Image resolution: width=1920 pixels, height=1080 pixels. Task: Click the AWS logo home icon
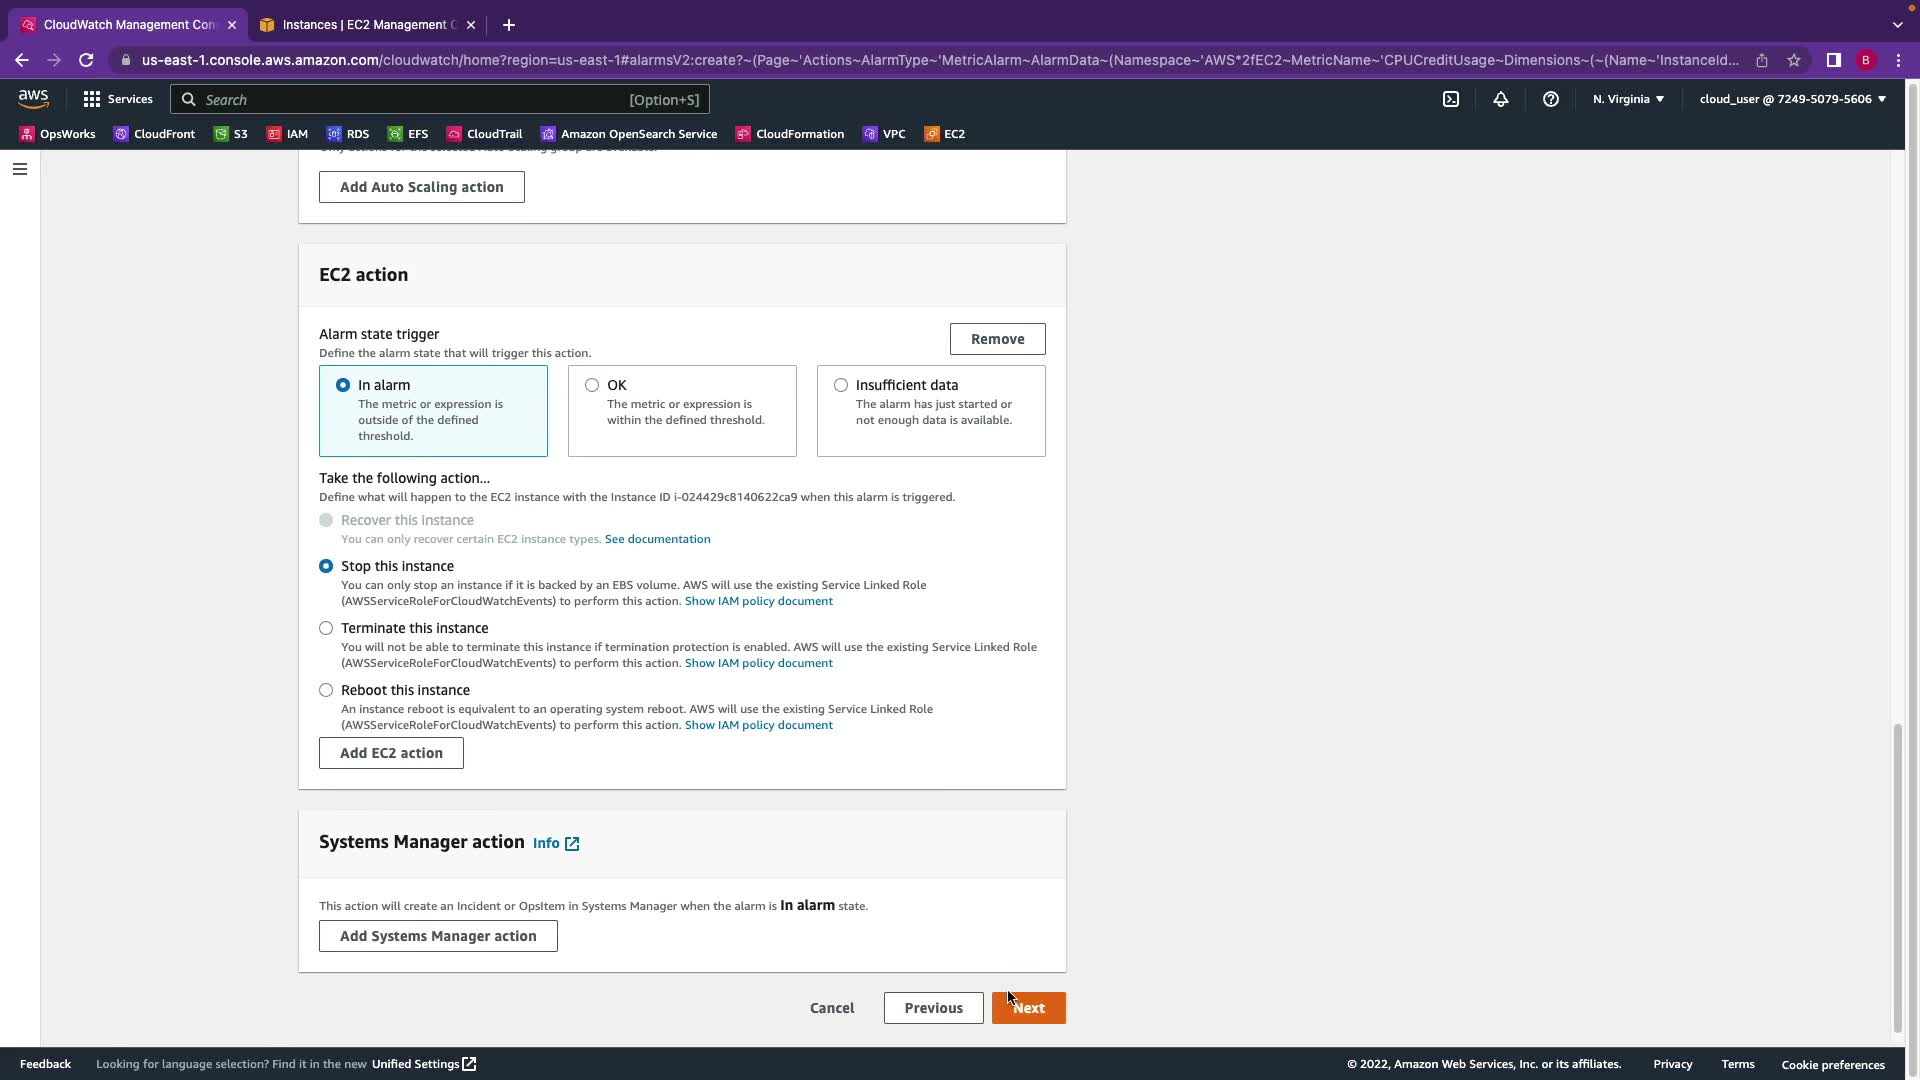[33, 98]
